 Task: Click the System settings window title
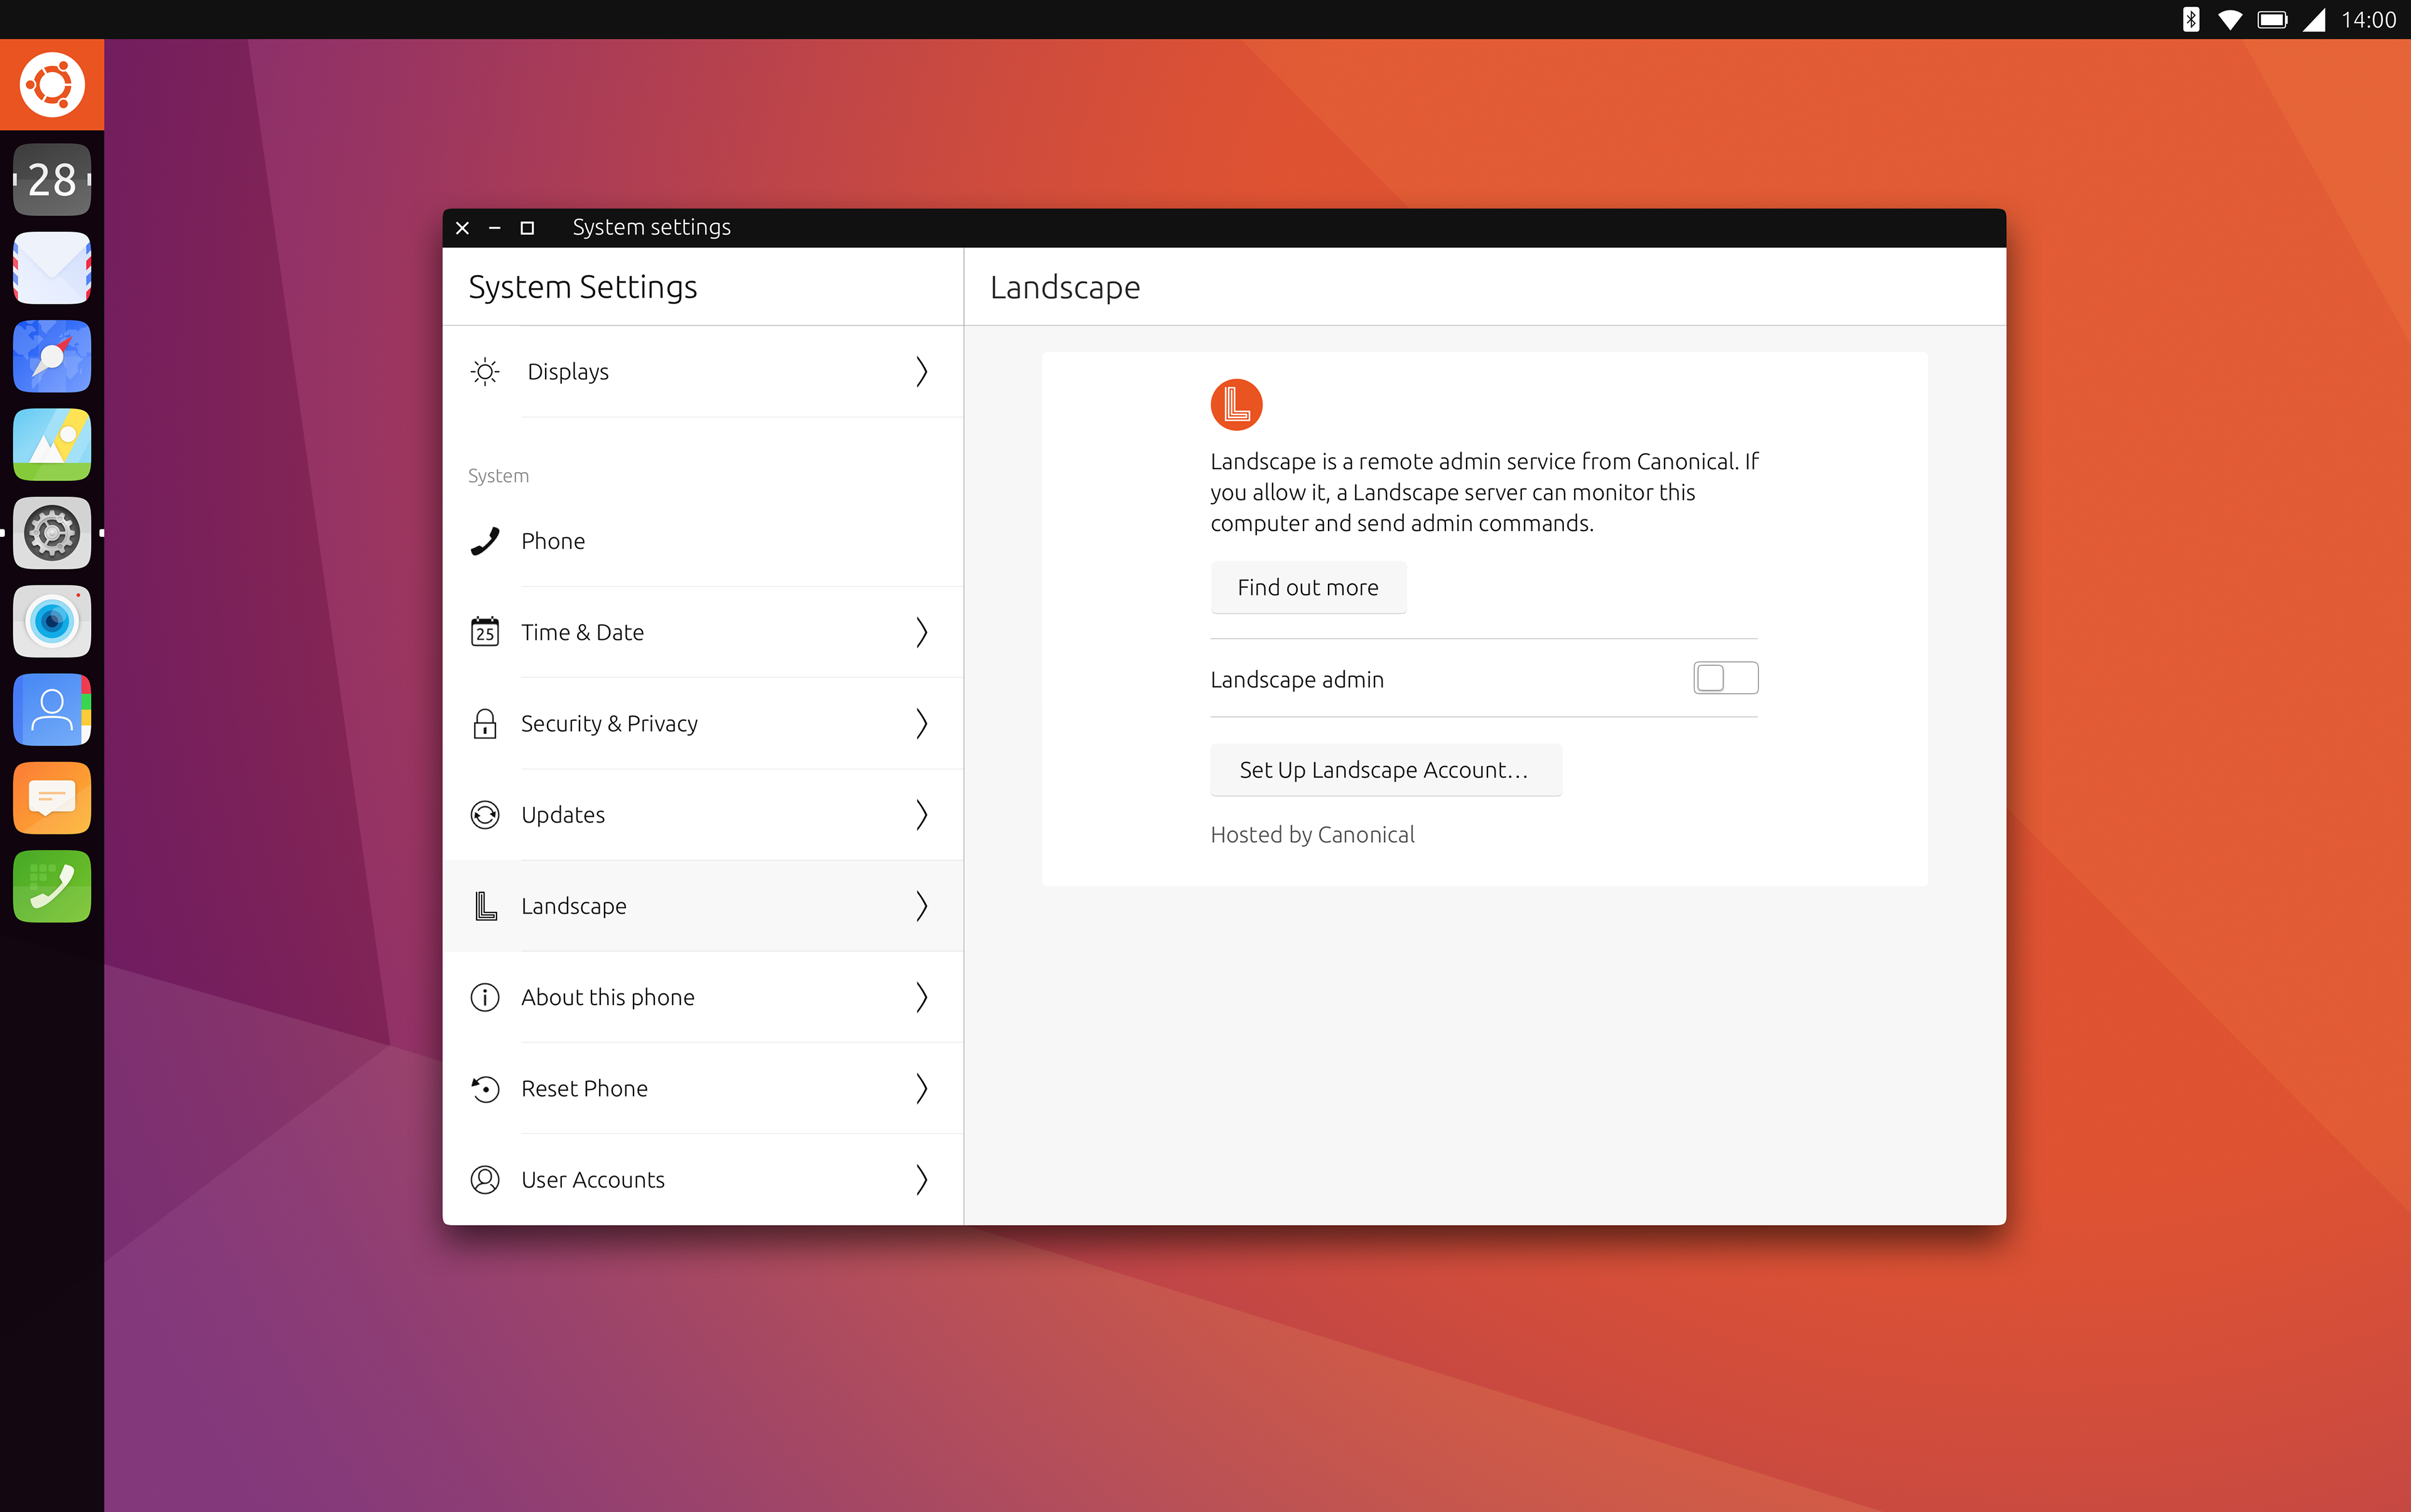pyautogui.click(x=651, y=228)
